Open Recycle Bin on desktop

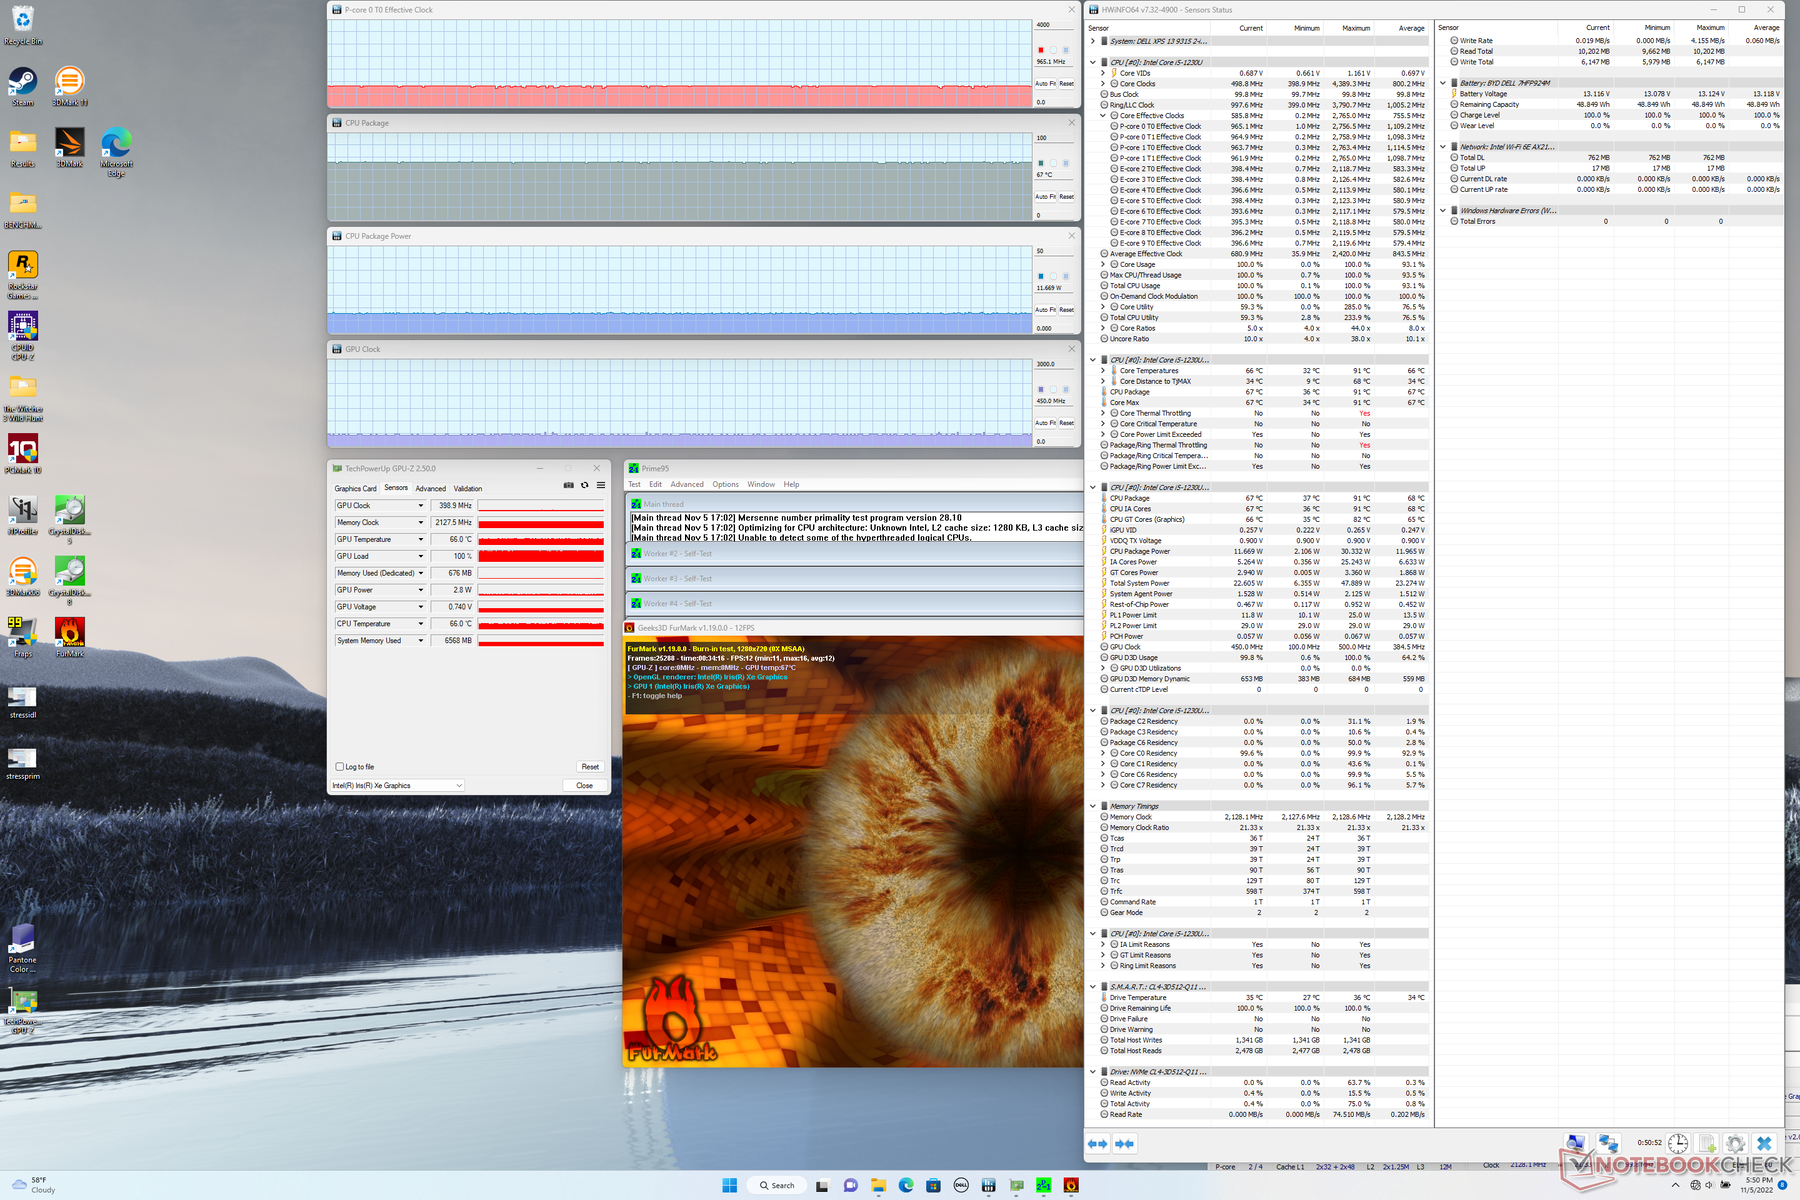23,26
